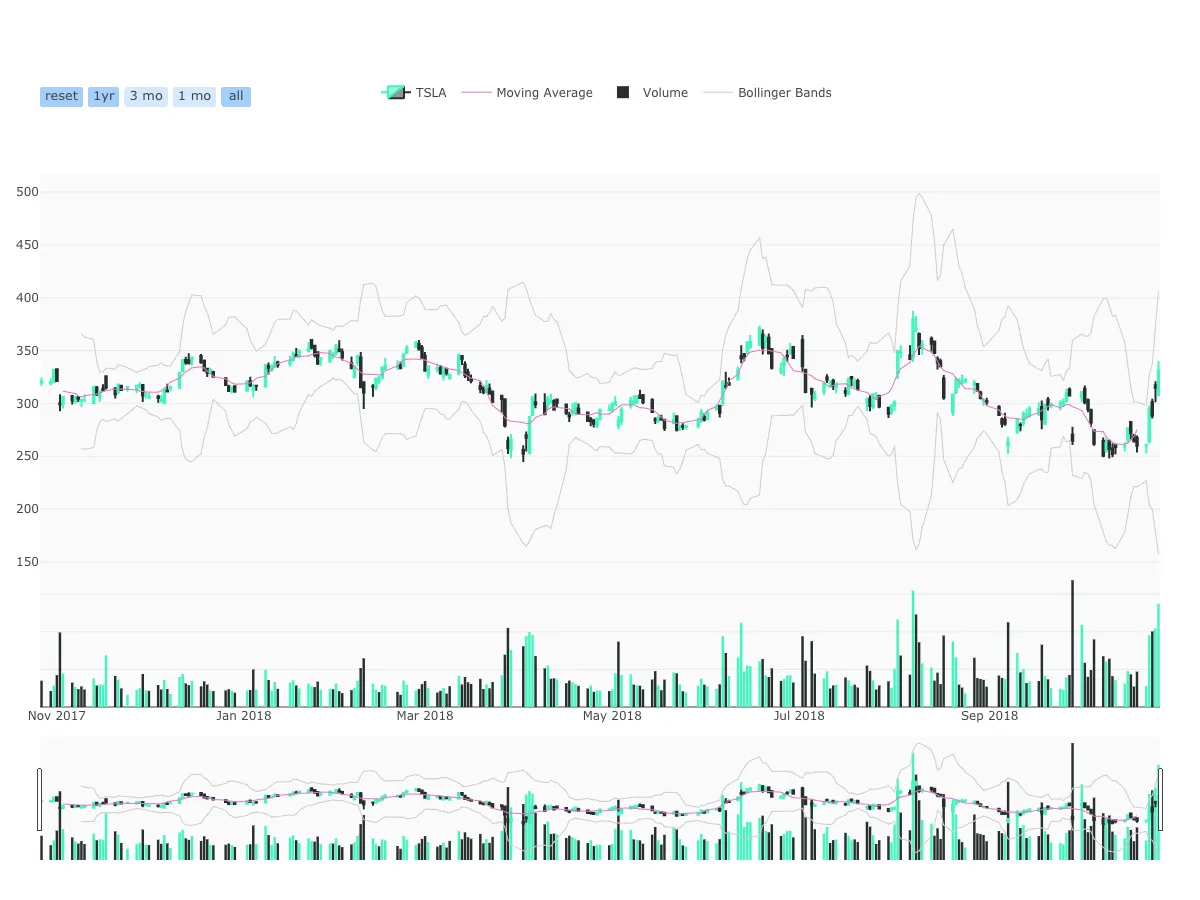
Task: Click the Jul 2018 axis label
Action: pyautogui.click(x=799, y=716)
